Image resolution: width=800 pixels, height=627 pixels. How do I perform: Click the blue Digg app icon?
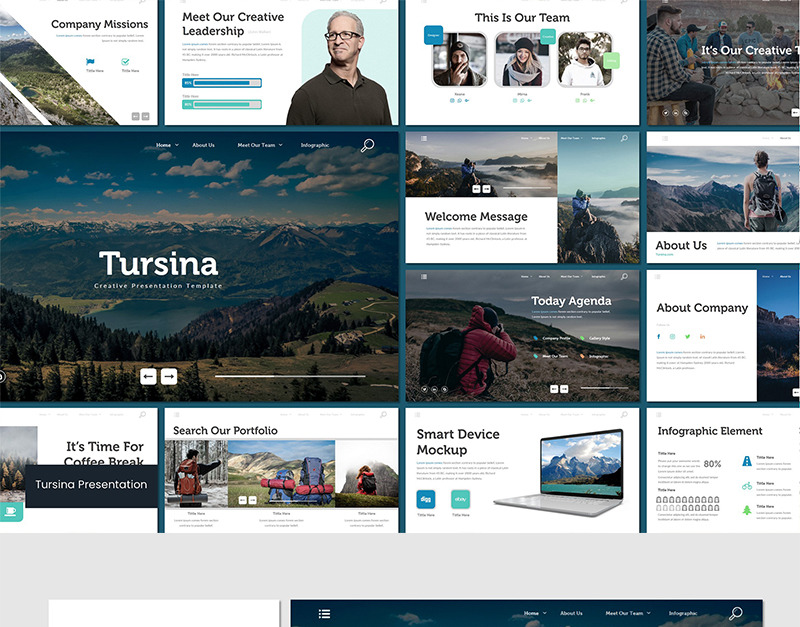click(x=426, y=498)
